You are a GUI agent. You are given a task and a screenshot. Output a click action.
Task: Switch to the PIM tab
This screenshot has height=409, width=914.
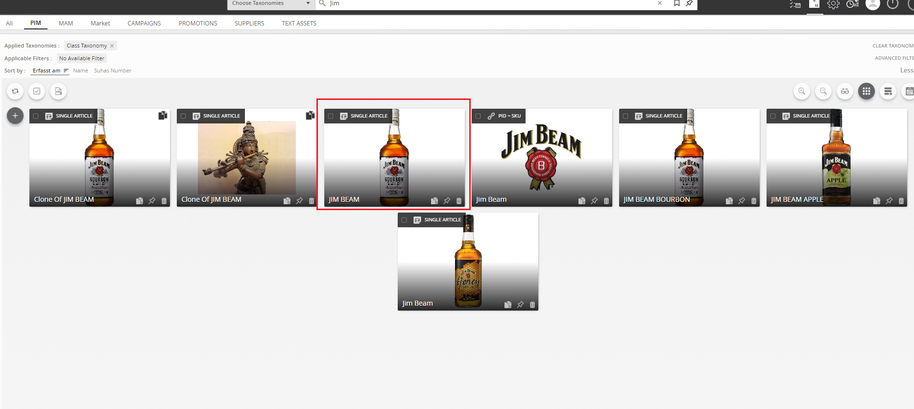[x=36, y=23]
